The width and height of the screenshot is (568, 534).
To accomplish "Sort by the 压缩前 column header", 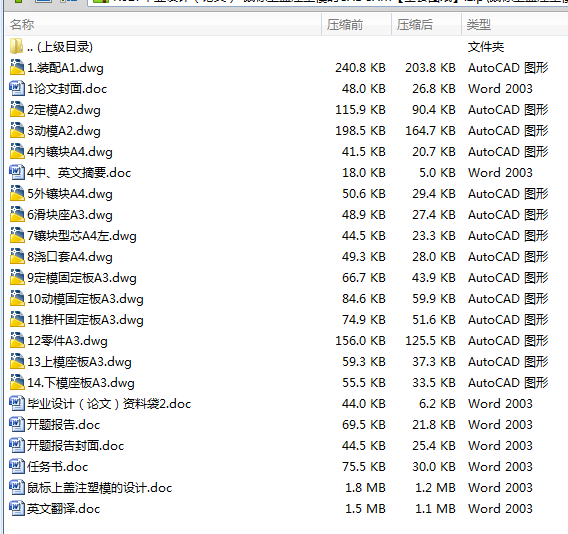I will pyautogui.click(x=356, y=24).
